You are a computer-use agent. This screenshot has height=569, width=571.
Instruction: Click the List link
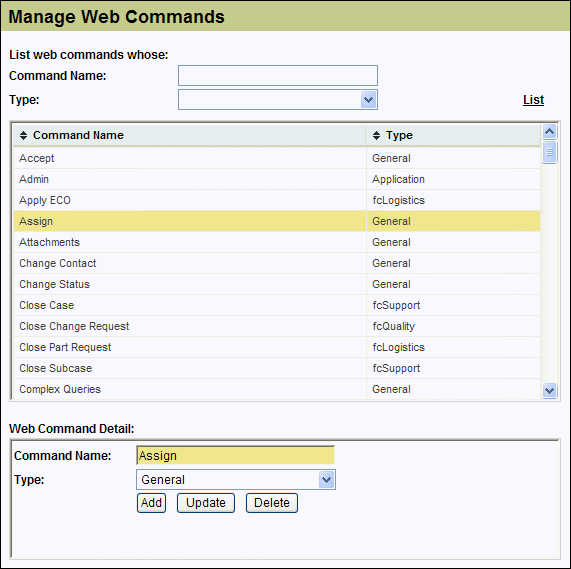pyautogui.click(x=533, y=100)
